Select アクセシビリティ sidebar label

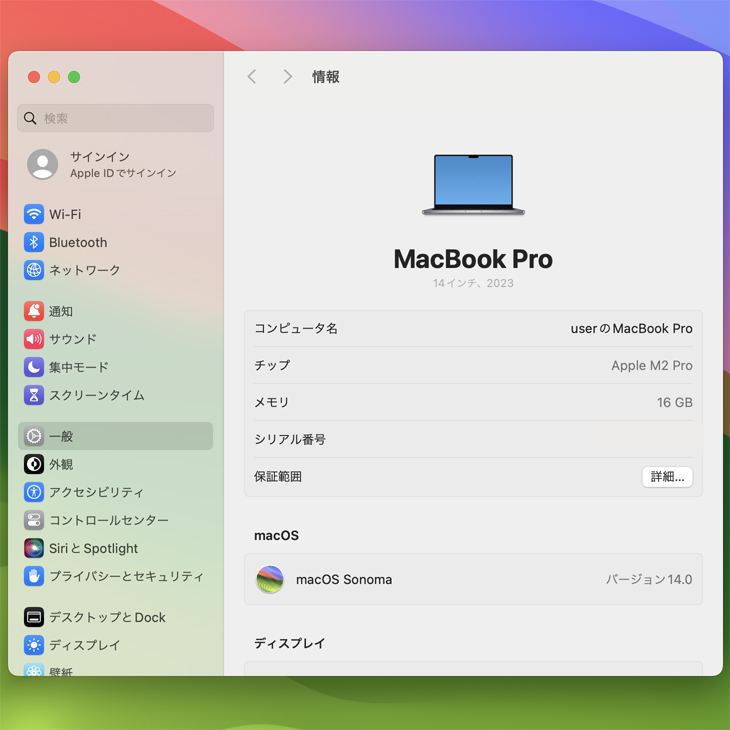96,492
